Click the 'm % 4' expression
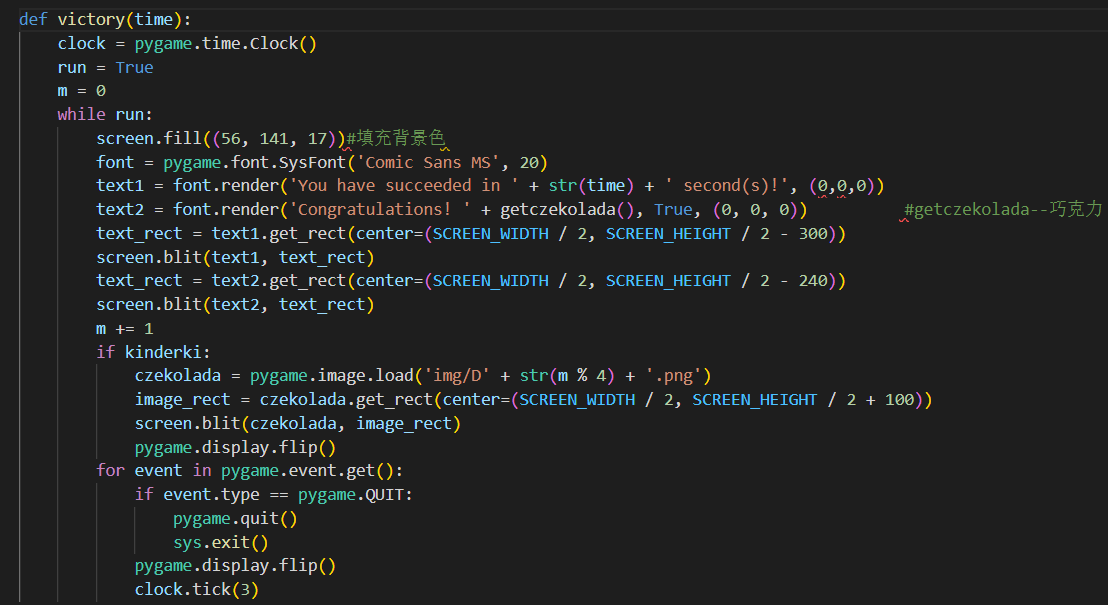 (582, 375)
